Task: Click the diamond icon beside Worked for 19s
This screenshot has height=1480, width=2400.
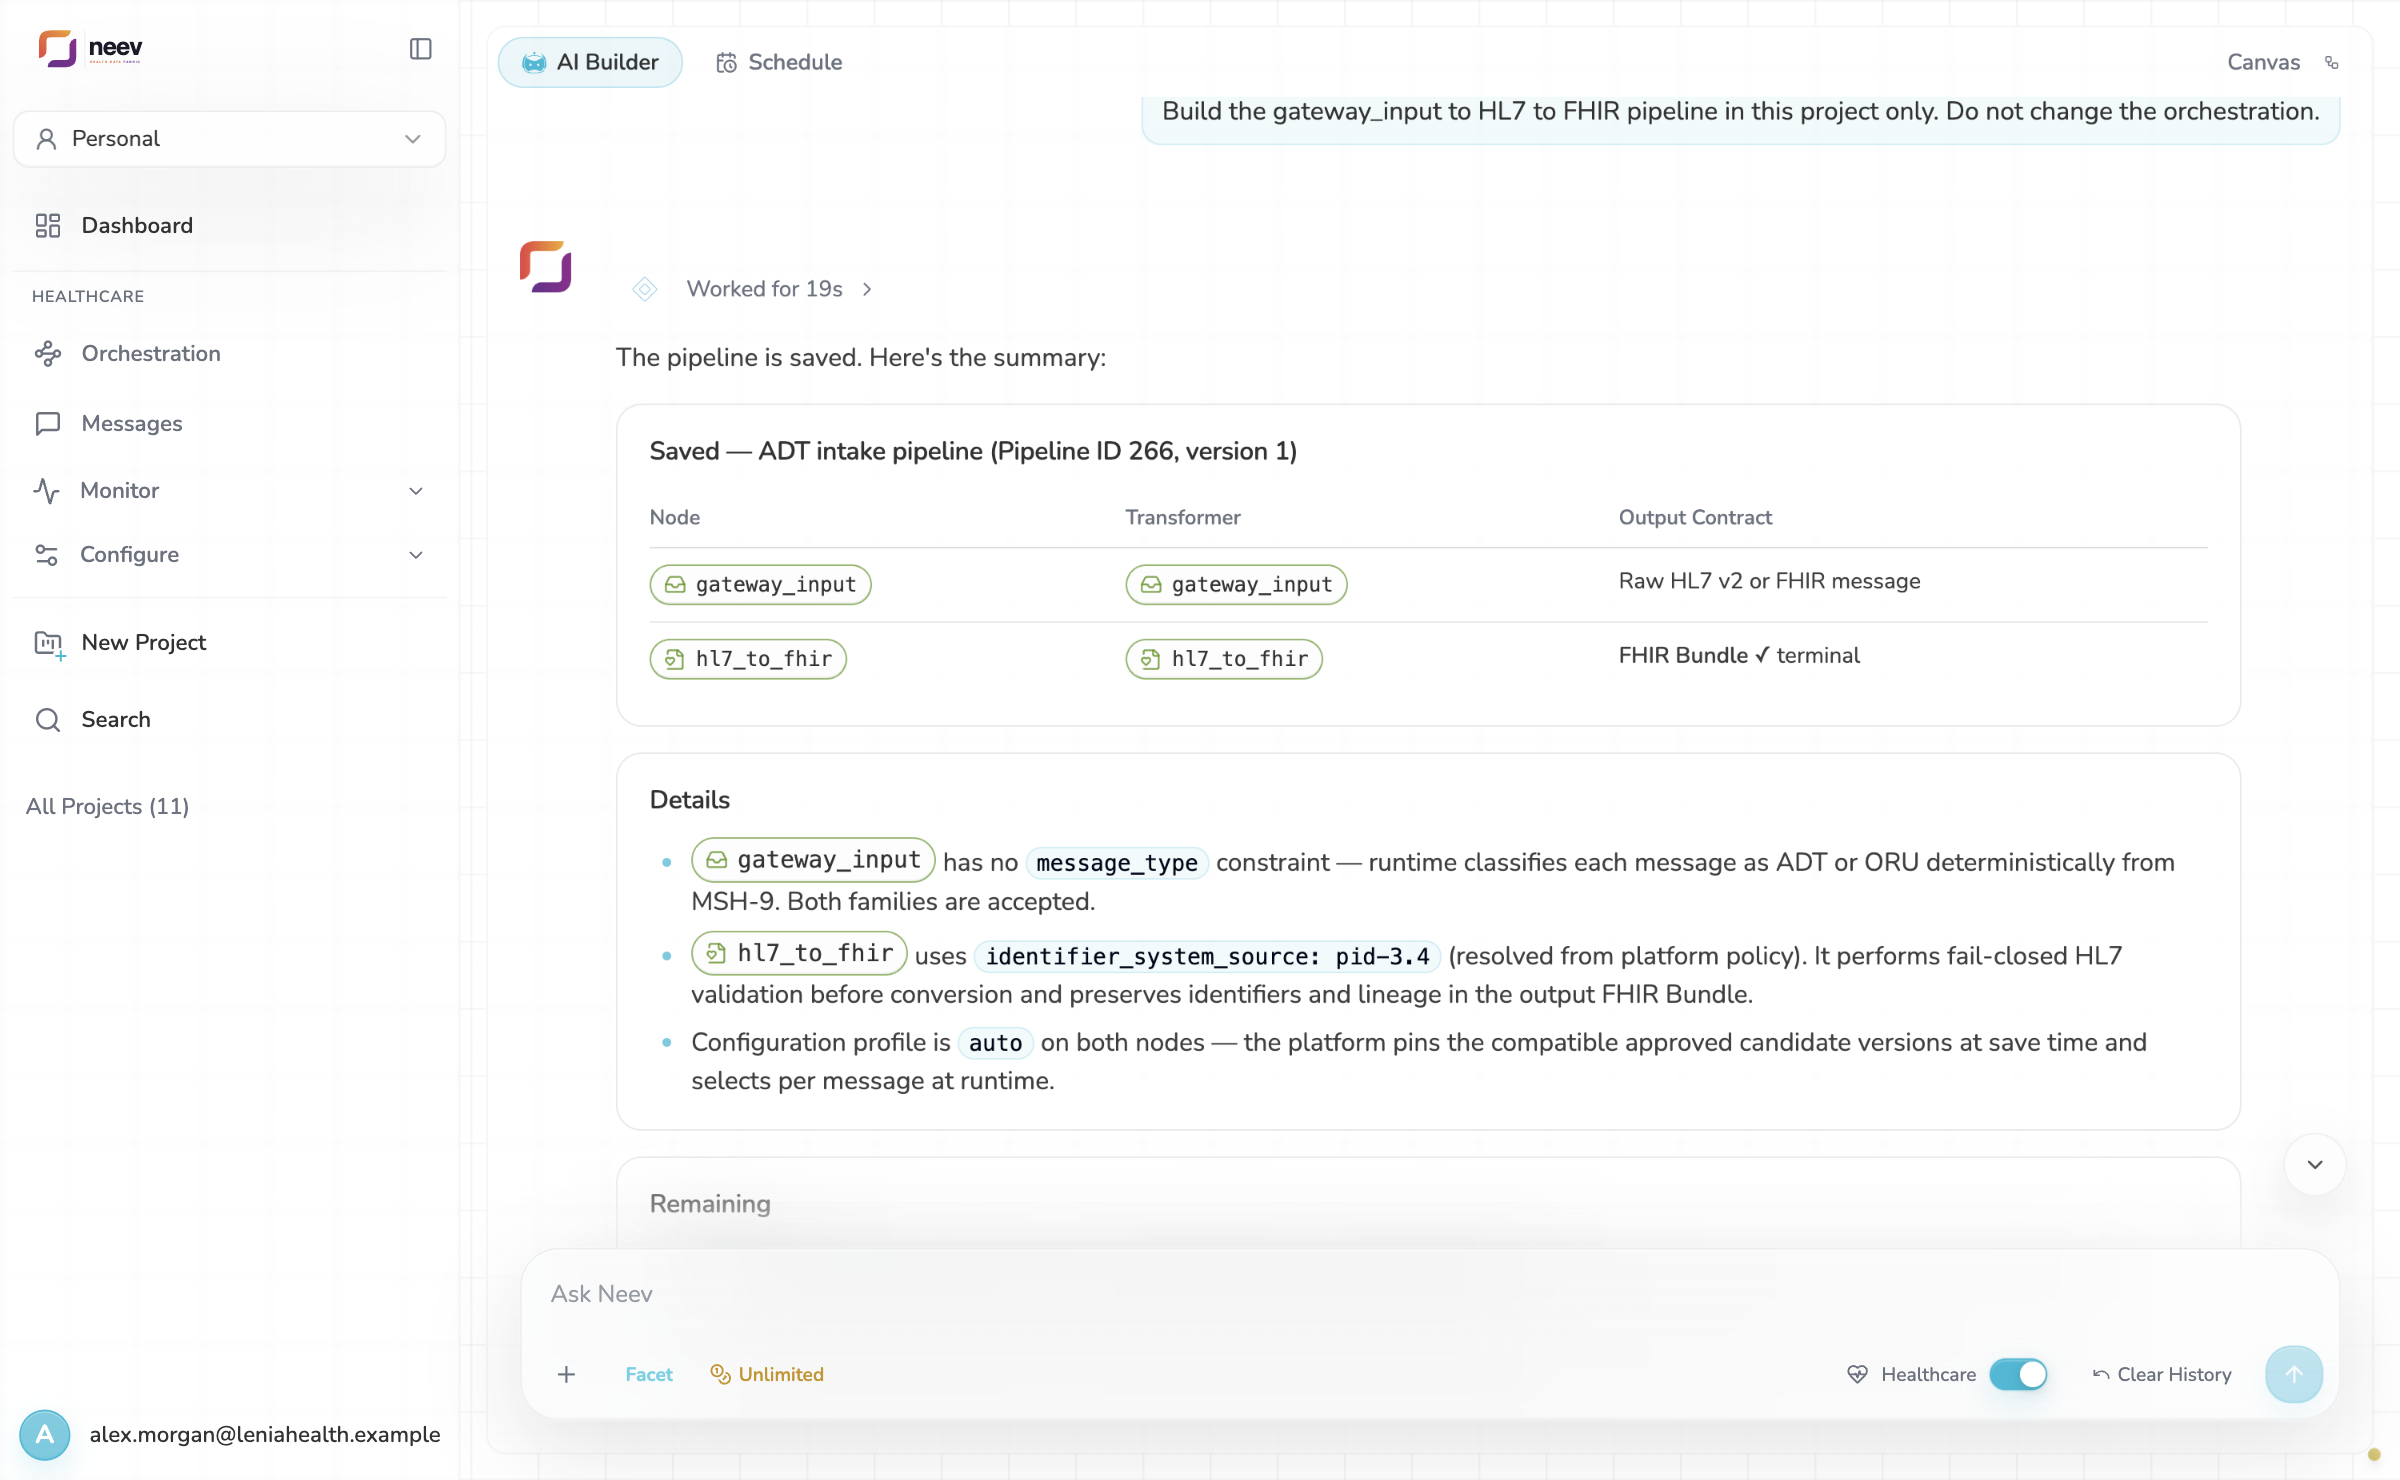Action: [x=645, y=289]
